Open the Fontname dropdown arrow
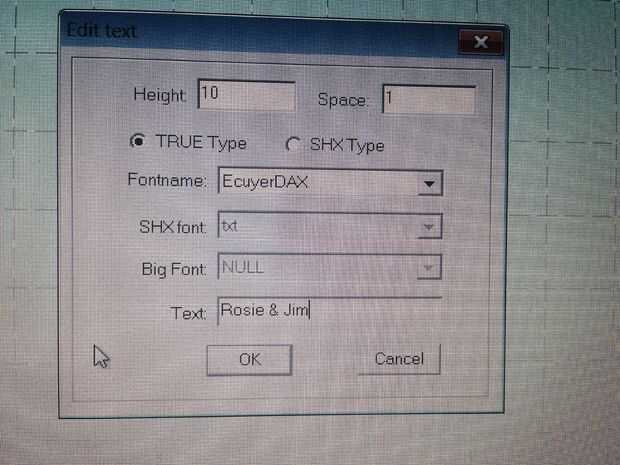The width and height of the screenshot is (620, 465). 429,183
